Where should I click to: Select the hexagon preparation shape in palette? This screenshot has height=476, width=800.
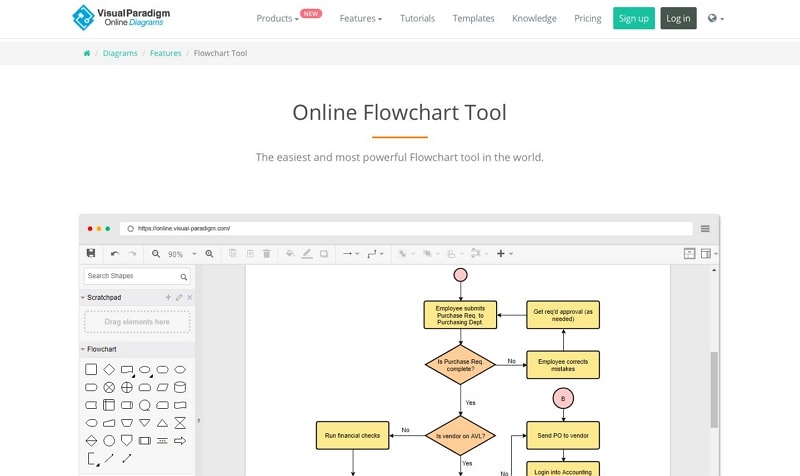180,369
